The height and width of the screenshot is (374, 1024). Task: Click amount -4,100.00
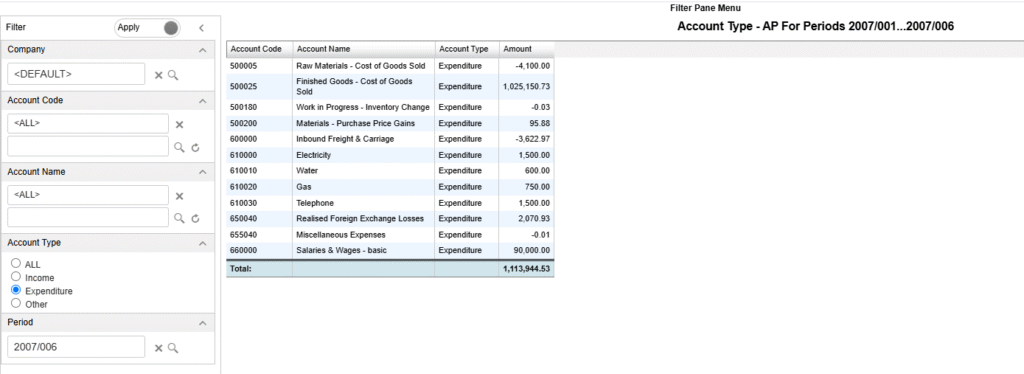click(x=534, y=66)
